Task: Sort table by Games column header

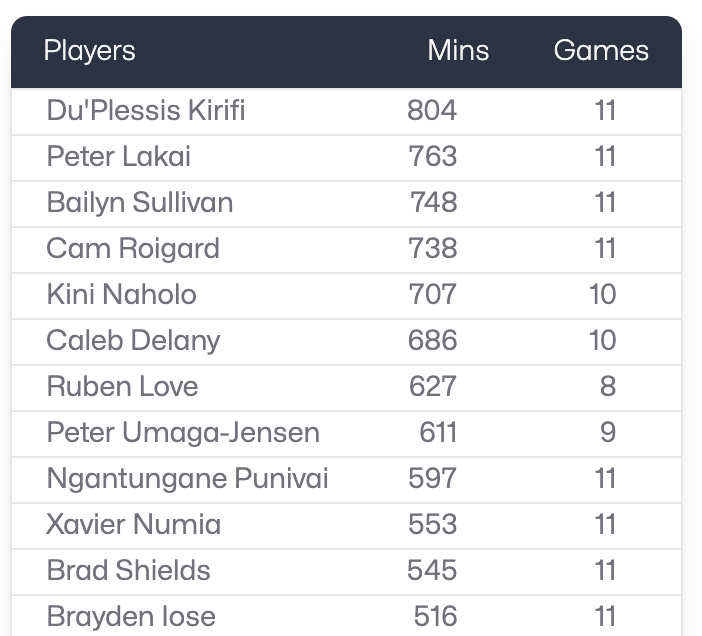Action: click(x=601, y=51)
